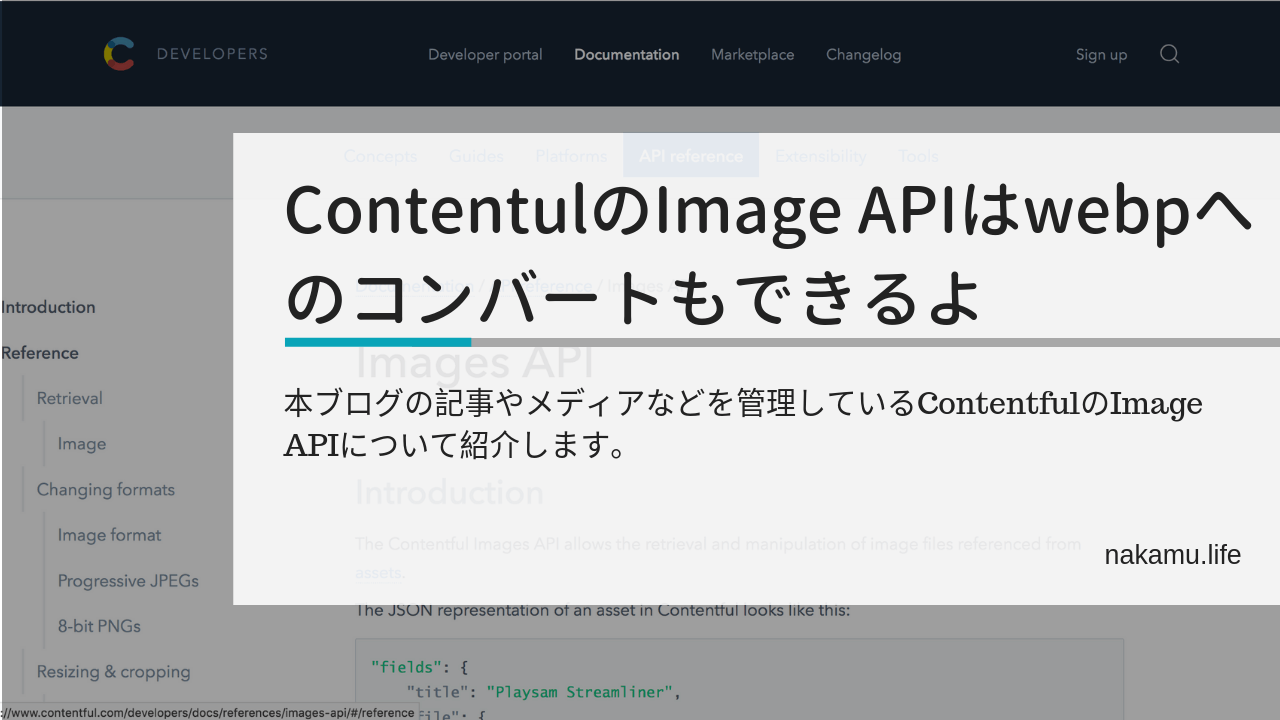Image resolution: width=1280 pixels, height=720 pixels.
Task: Click the Sign up link
Action: [1101, 55]
